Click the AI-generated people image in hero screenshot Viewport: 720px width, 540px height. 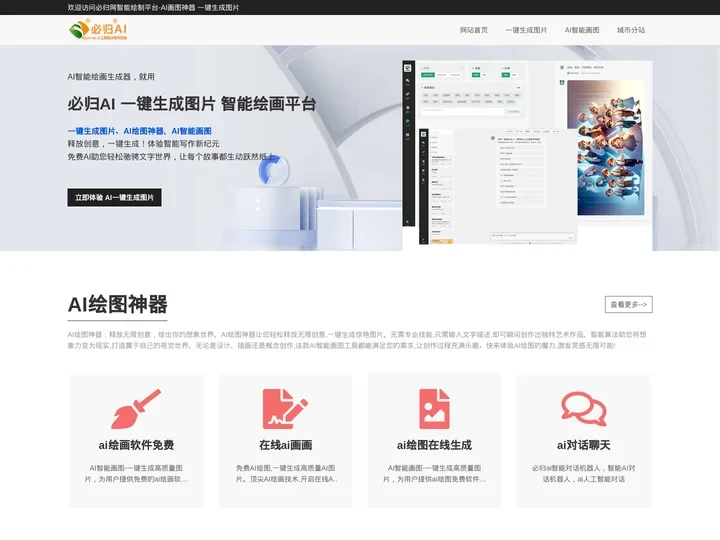point(605,148)
